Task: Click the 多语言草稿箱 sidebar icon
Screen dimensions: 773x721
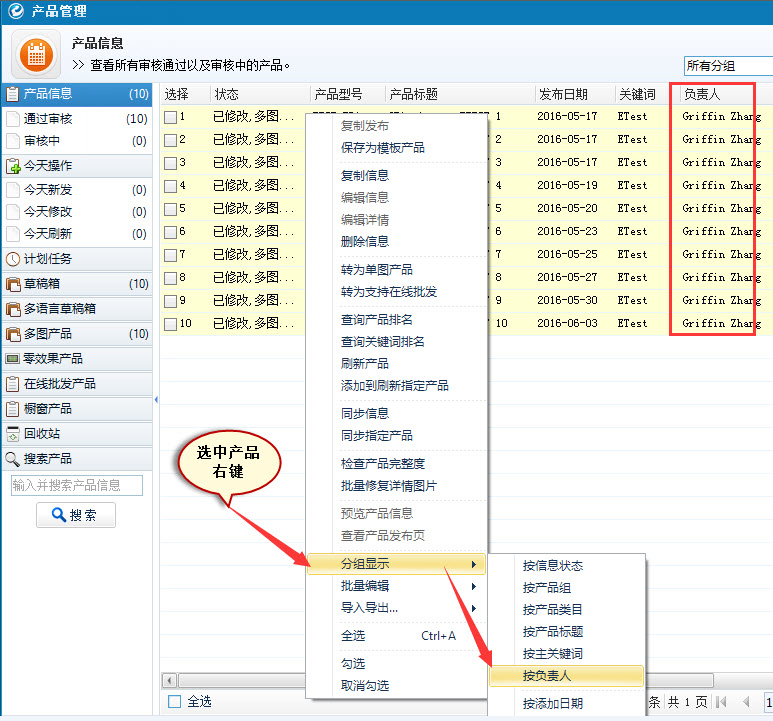Action: pyautogui.click(x=13, y=309)
